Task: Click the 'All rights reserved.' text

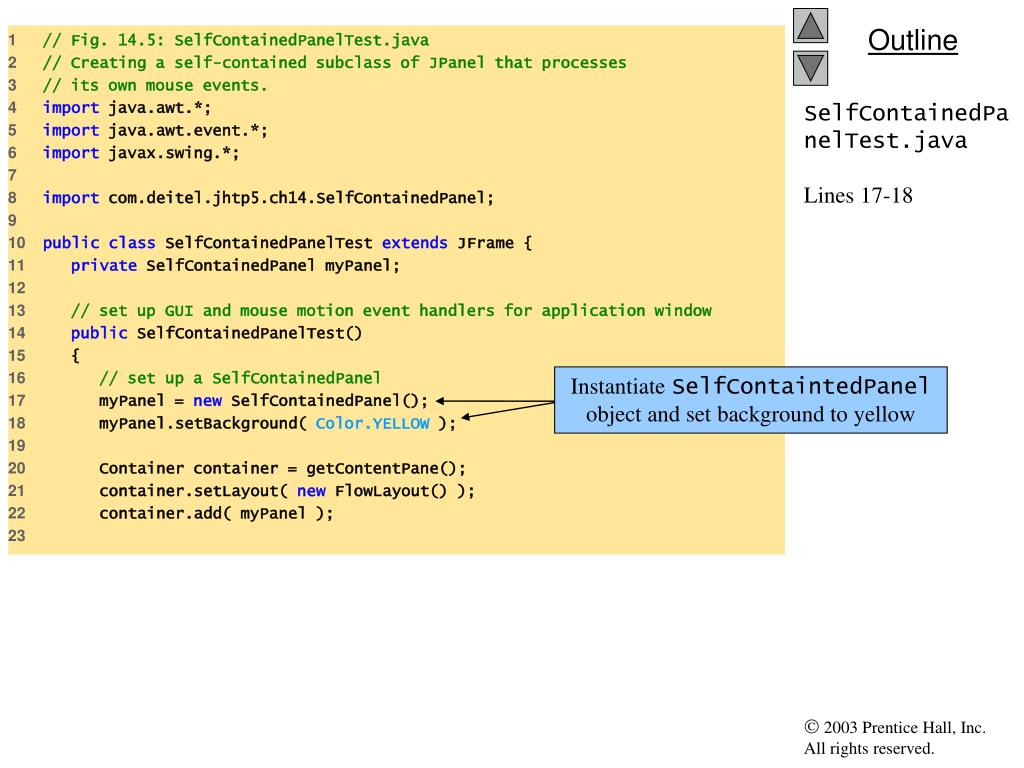Action: point(869,748)
